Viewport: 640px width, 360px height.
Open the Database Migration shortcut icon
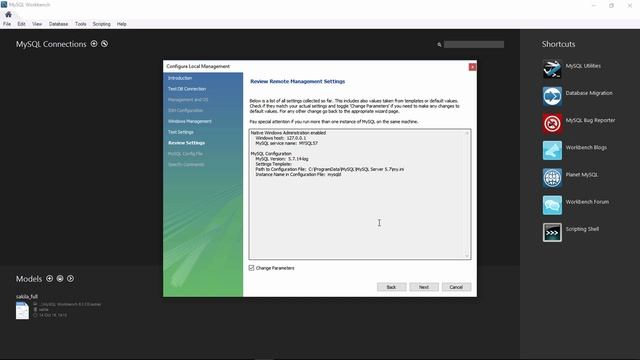pyautogui.click(x=552, y=96)
